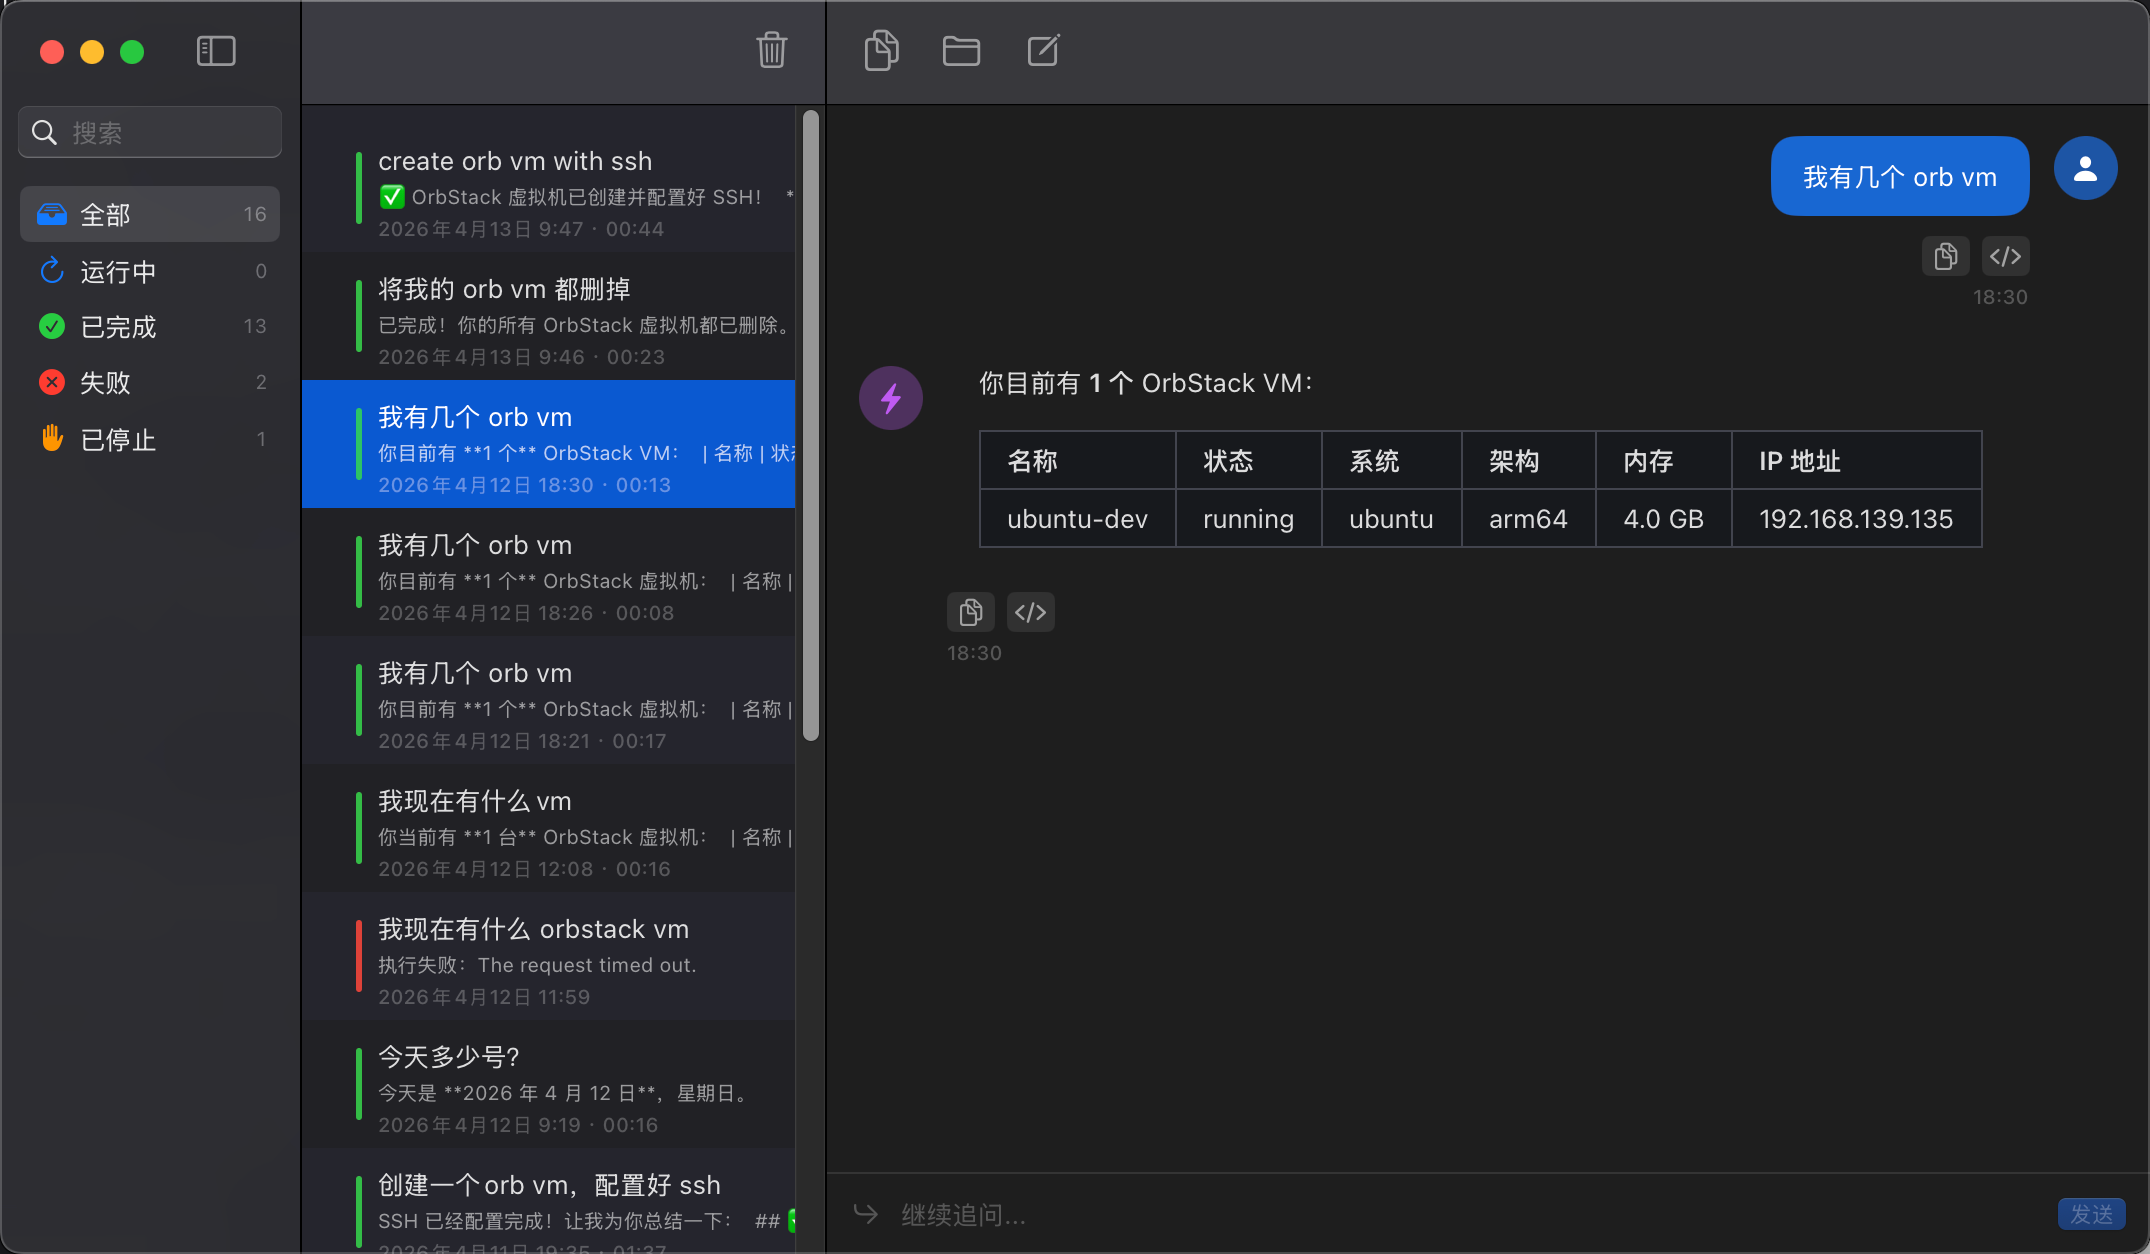The width and height of the screenshot is (2150, 1254).
Task: Click the '内存' table header
Action: [1663, 461]
